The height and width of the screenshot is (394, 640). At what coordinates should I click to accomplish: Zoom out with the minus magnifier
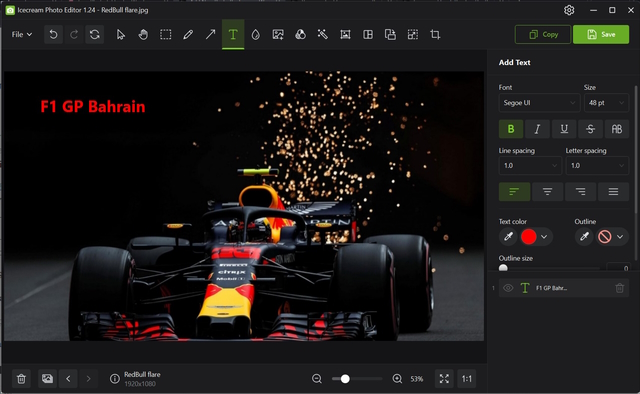317,379
